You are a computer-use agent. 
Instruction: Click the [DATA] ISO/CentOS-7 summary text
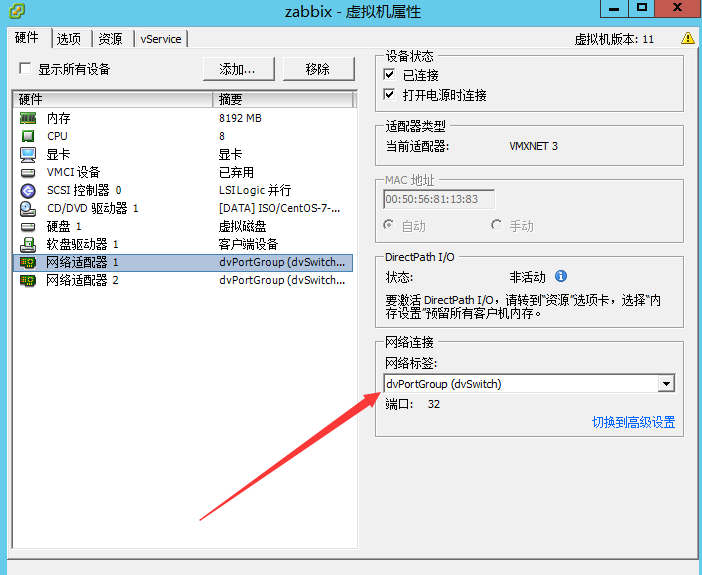click(279, 208)
